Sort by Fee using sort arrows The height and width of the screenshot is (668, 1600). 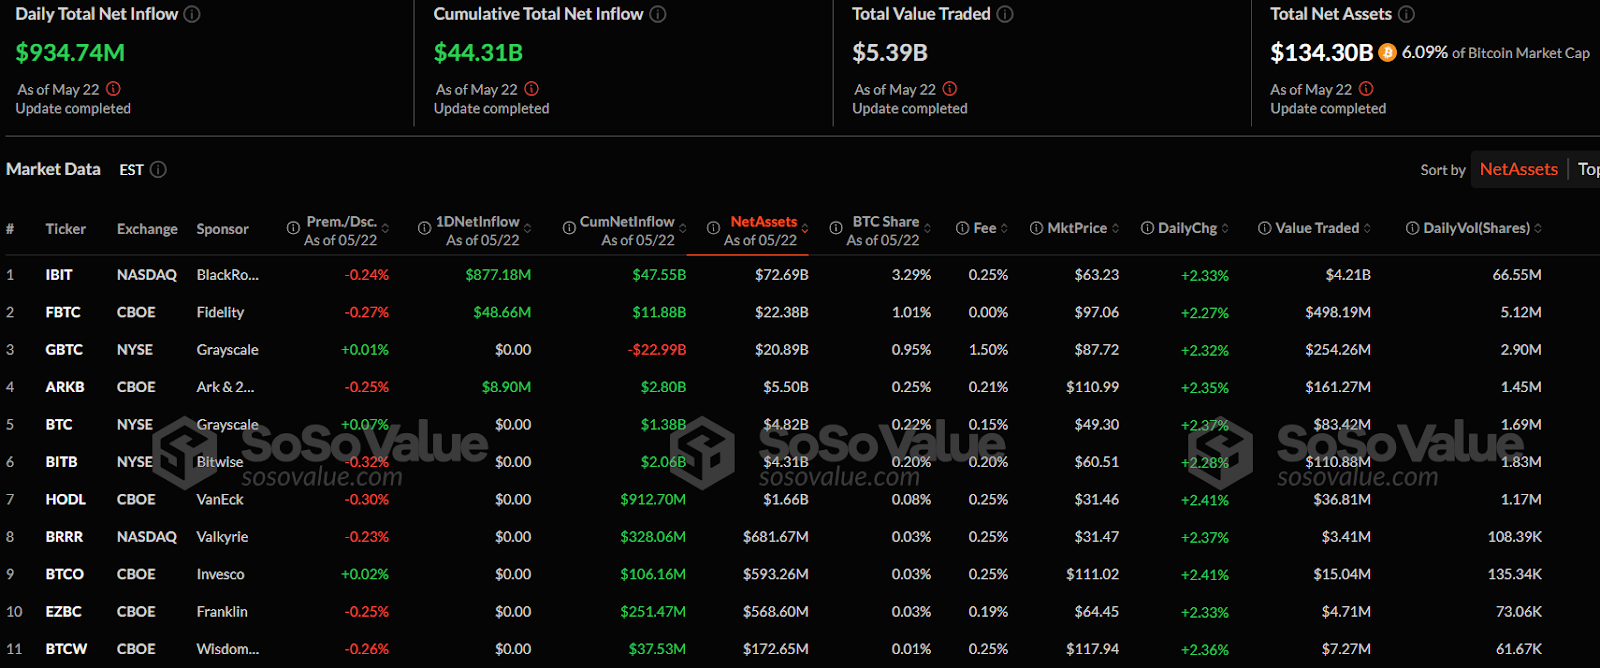[1004, 228]
